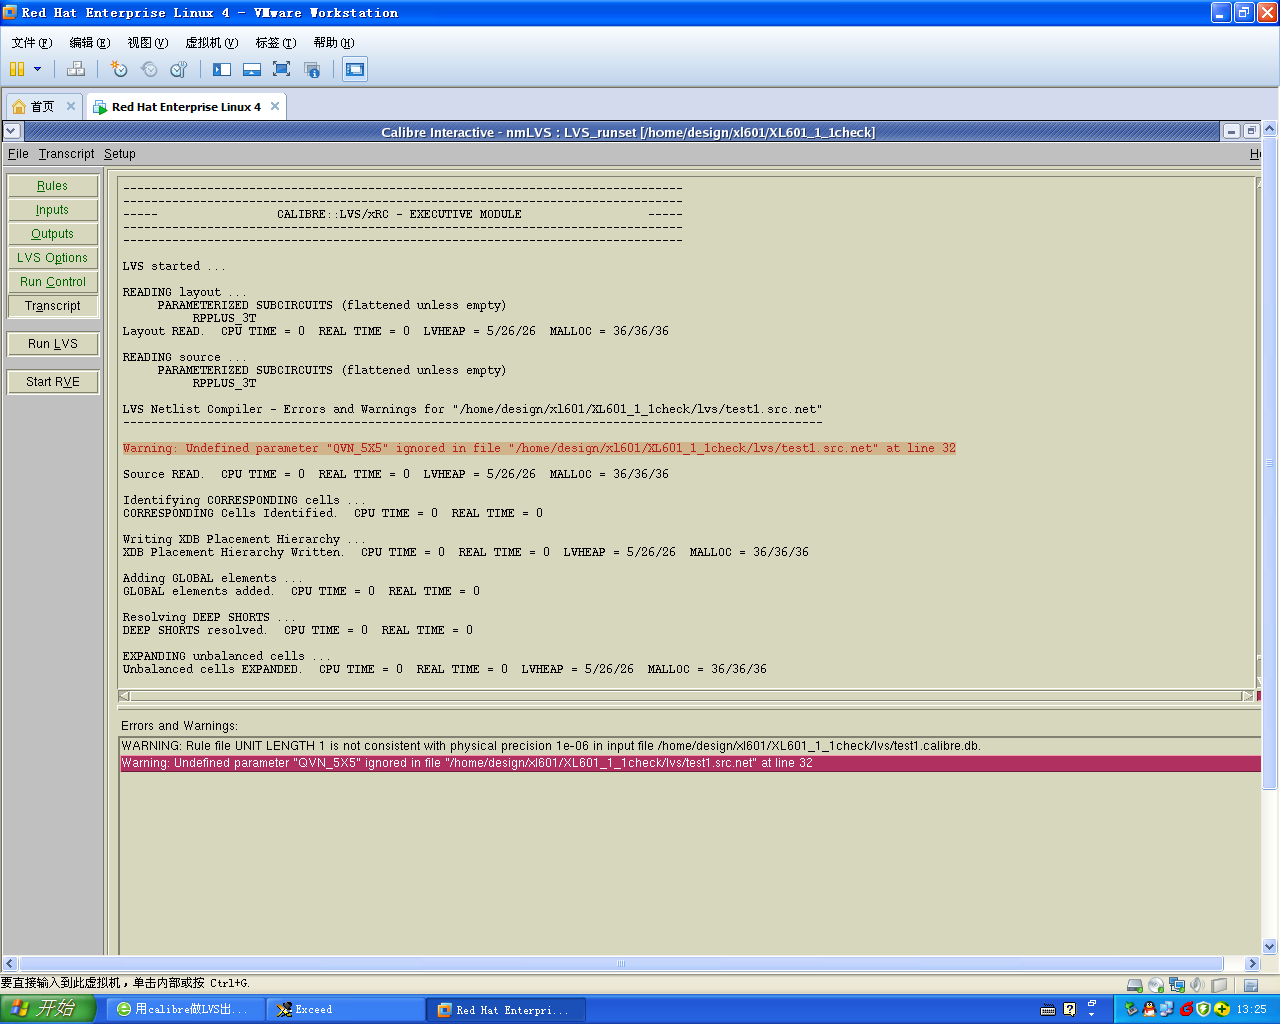Screen dimensions: 1280x1024
Task: Select the highlighted Undefined parameter warning row
Action: coord(690,763)
